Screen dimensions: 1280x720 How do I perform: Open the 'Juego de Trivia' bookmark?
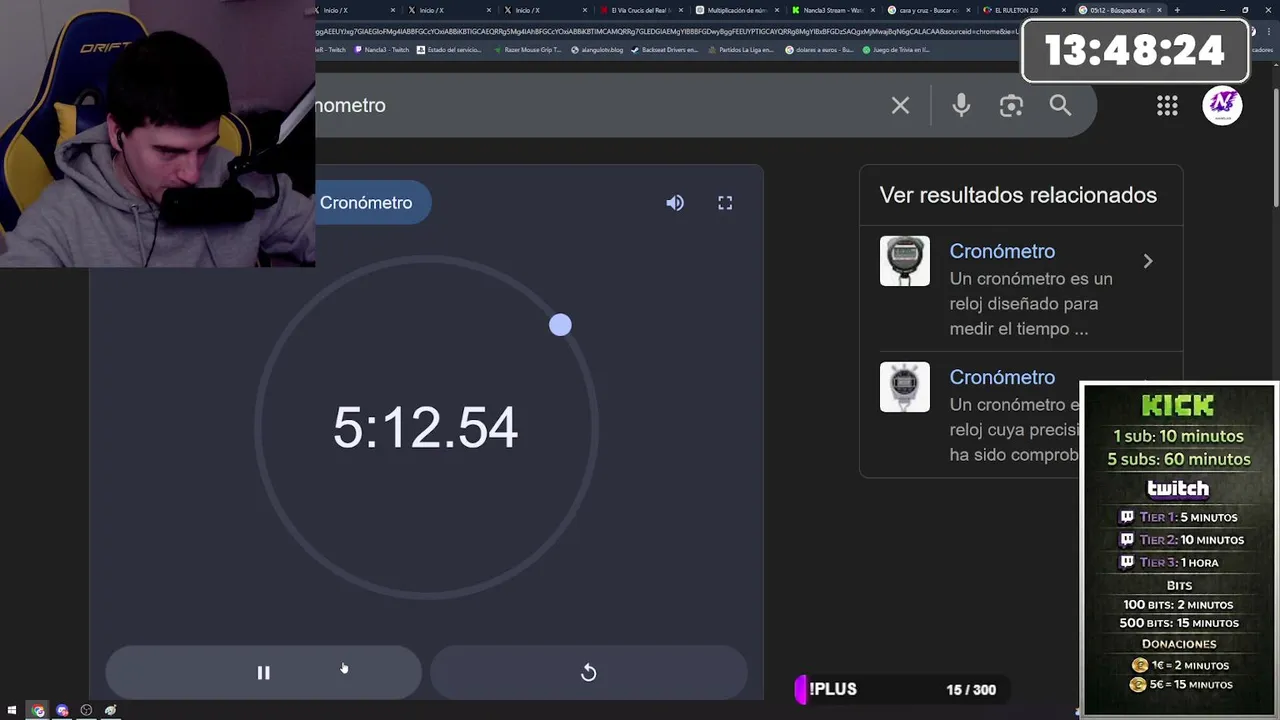[897, 49]
